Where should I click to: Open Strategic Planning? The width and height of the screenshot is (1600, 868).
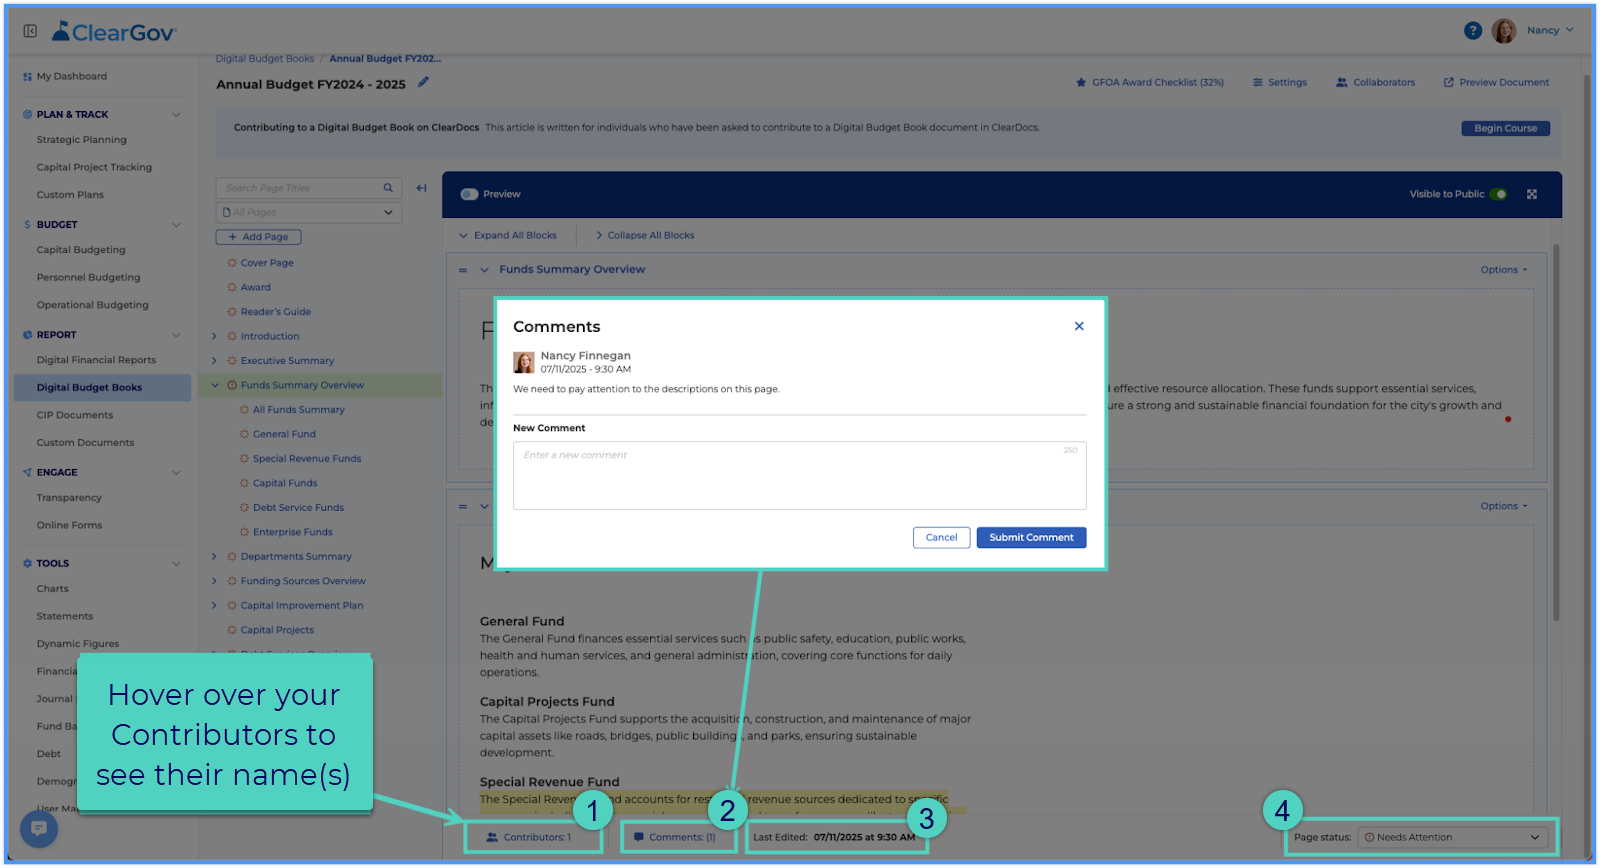coord(81,140)
